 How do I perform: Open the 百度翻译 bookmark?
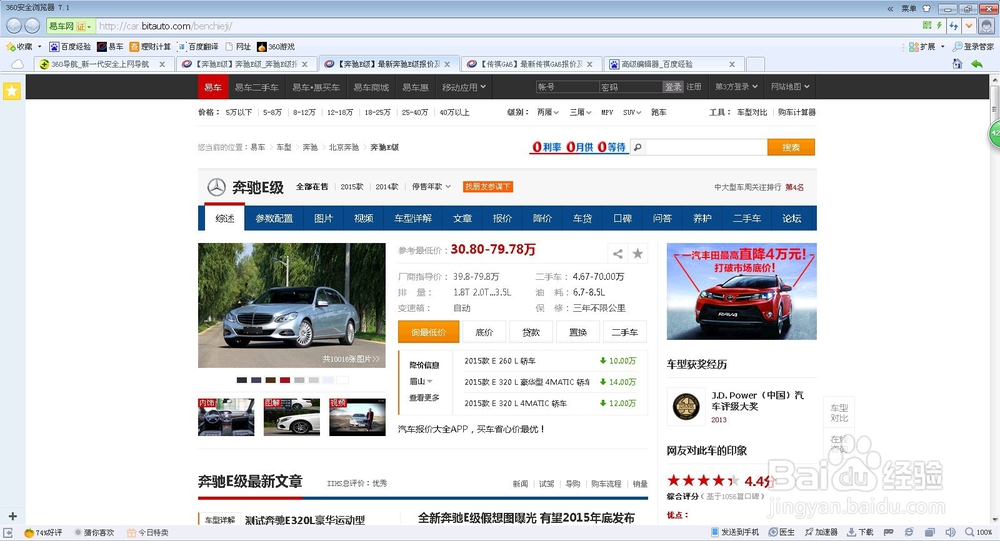pyautogui.click(x=198, y=47)
